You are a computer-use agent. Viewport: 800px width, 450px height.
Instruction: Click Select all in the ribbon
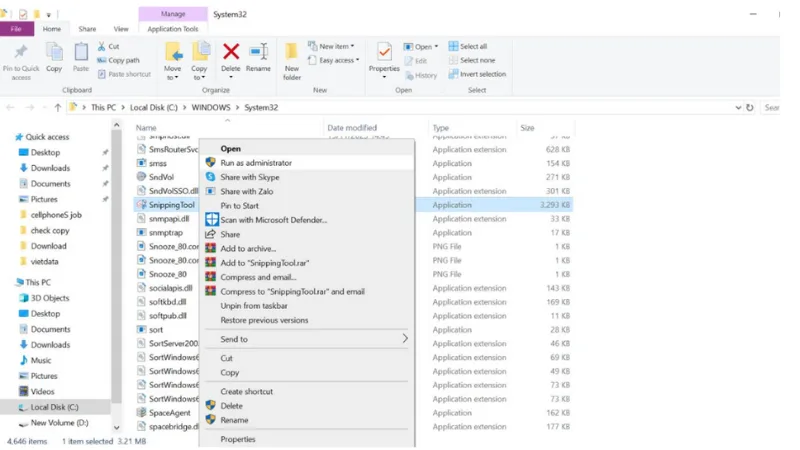point(473,46)
